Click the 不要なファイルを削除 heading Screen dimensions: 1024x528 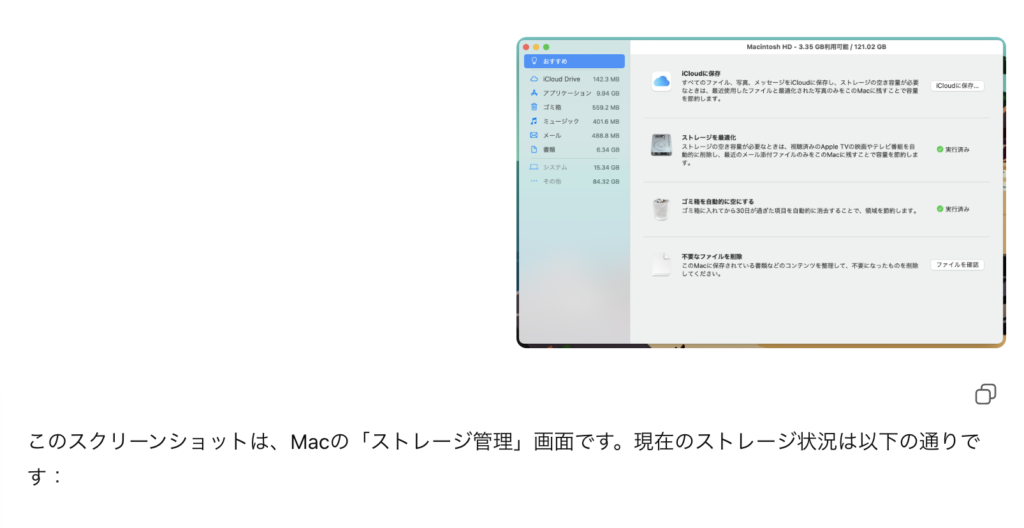[712, 257]
